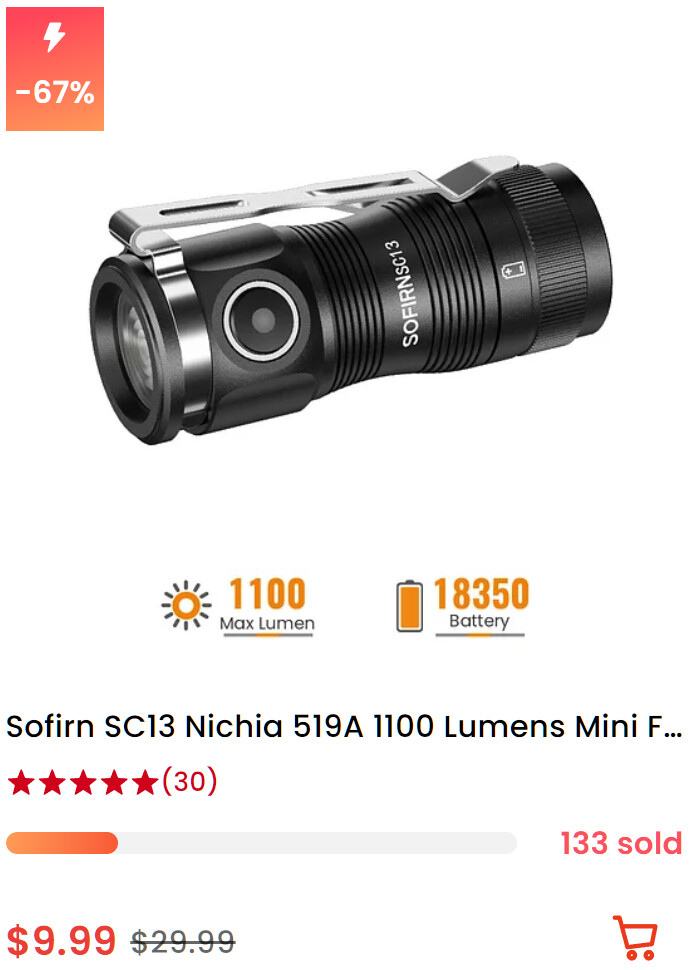
Task: Click the five-star rating icons
Action: pyautogui.click(x=83, y=783)
